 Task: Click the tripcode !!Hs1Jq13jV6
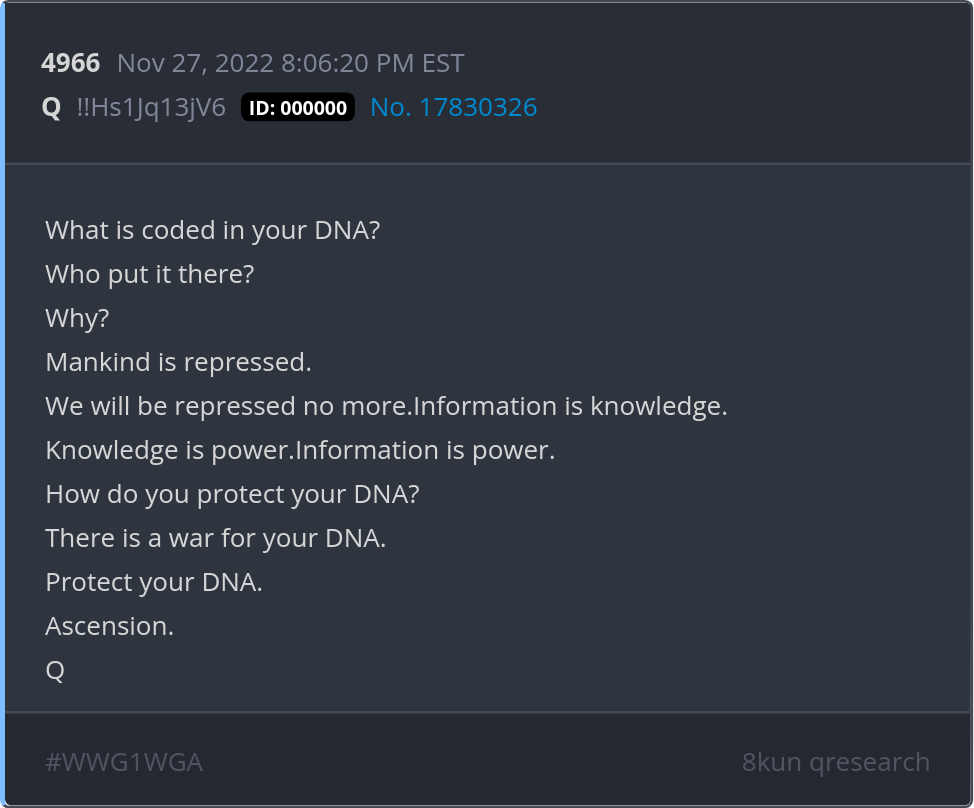(x=151, y=108)
